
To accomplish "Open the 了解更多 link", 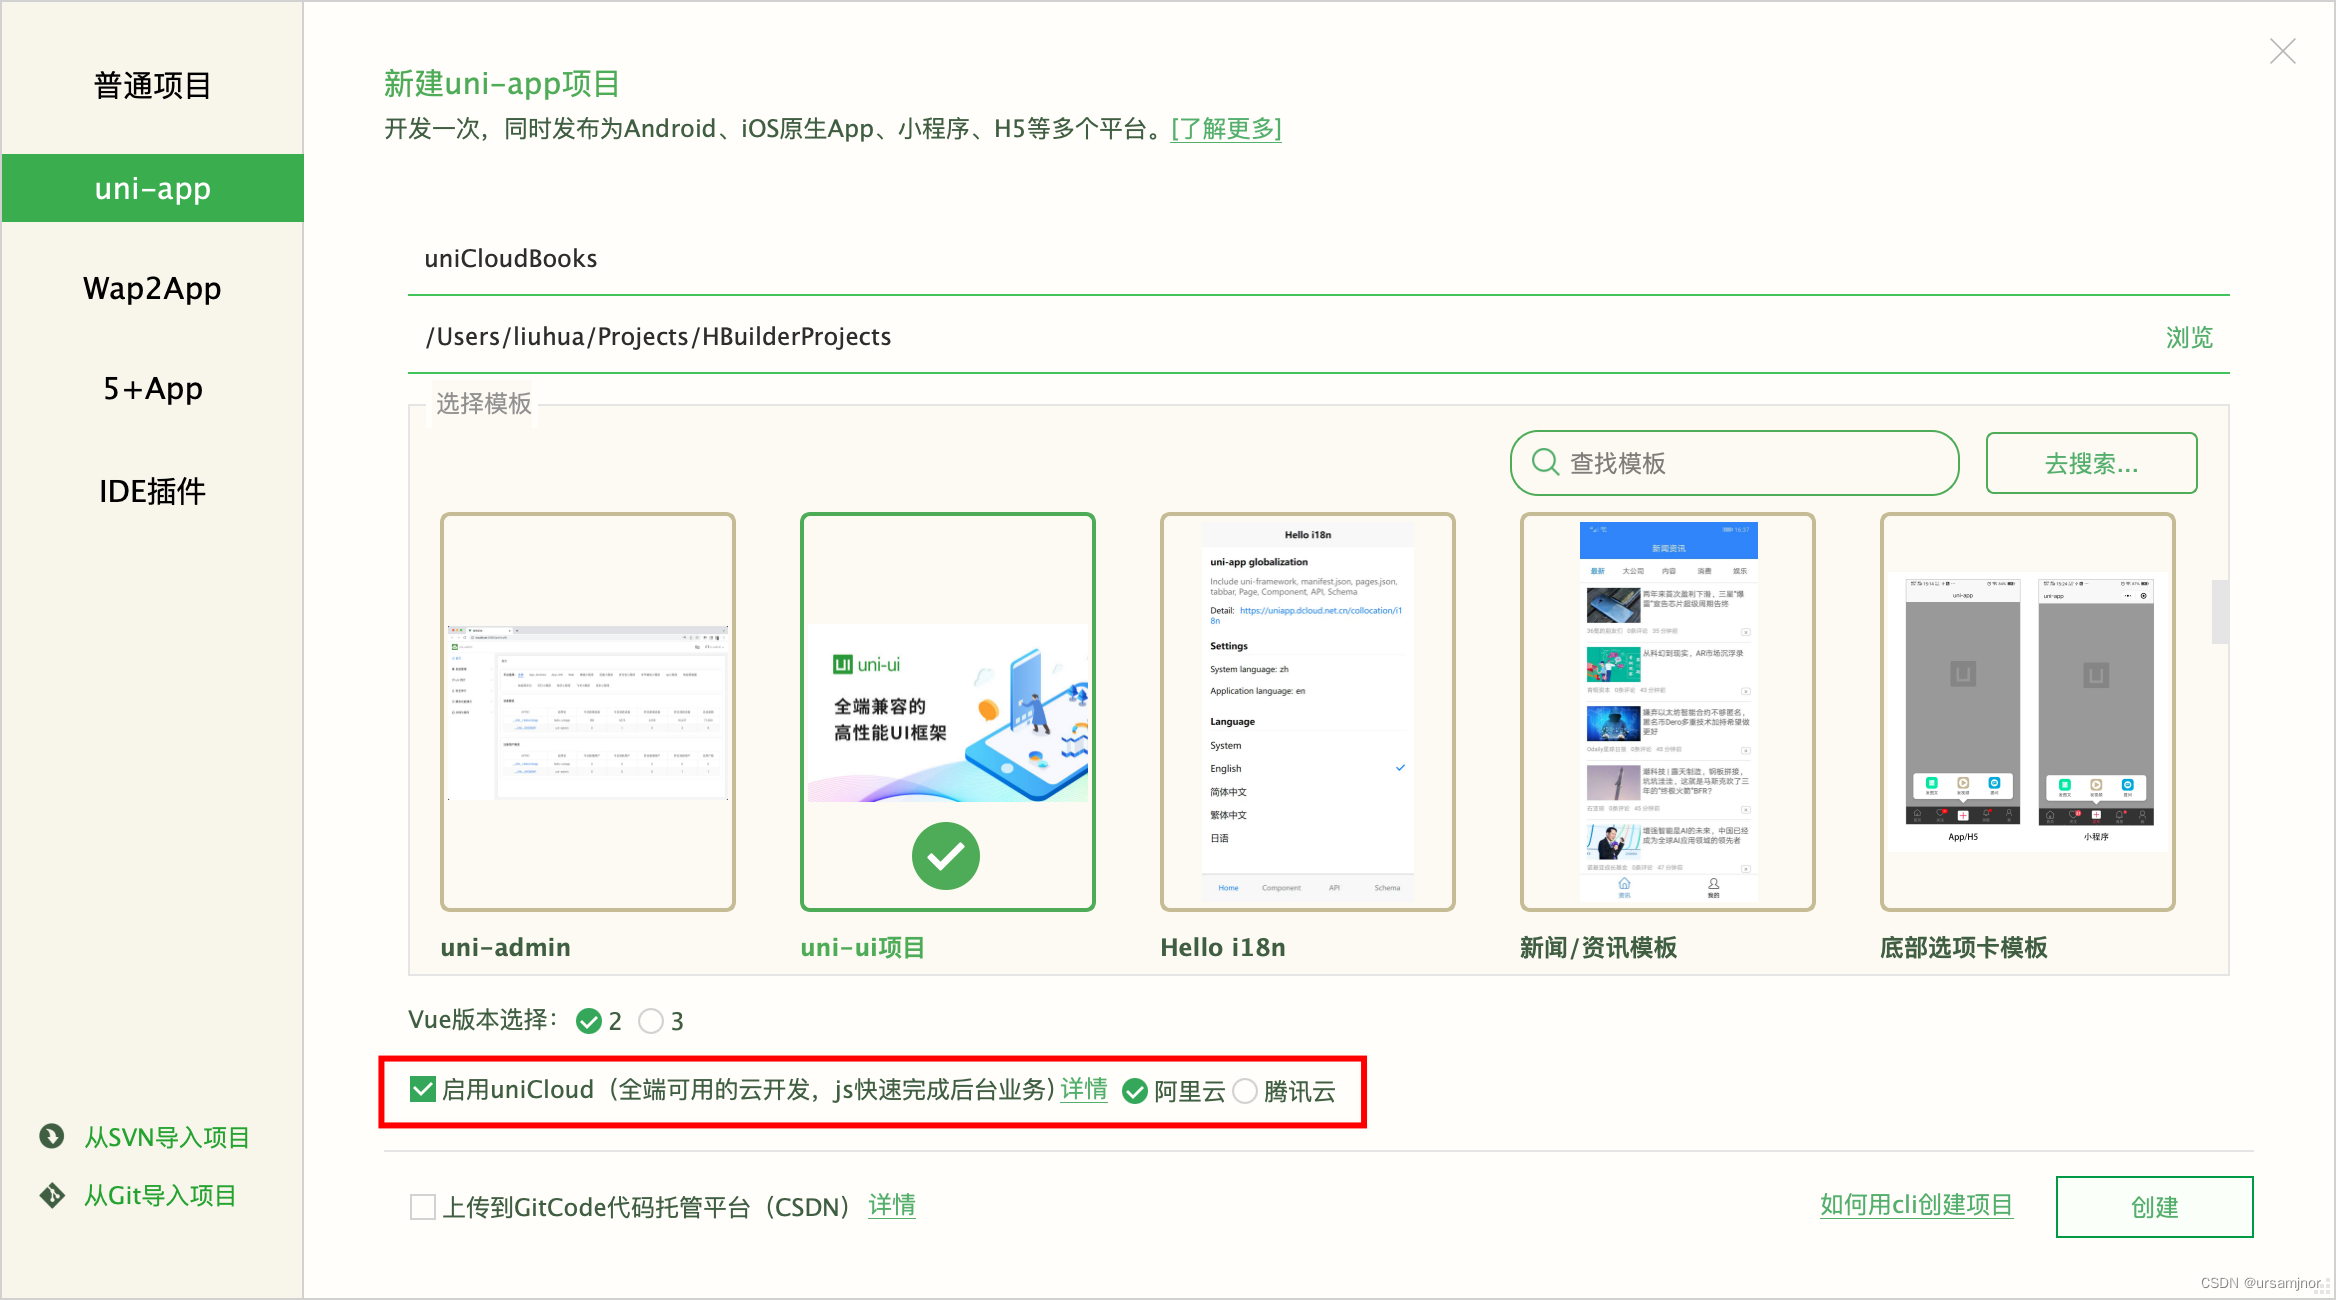I will point(1226,129).
